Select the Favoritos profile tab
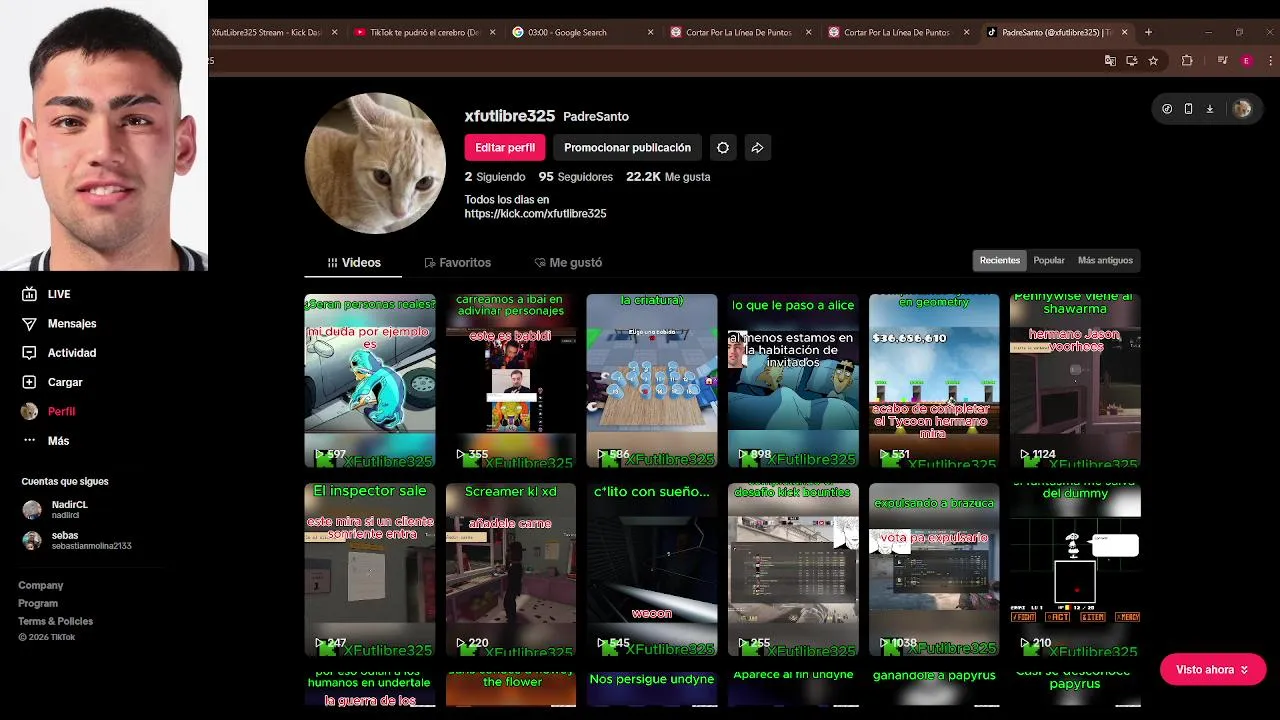1280x720 pixels. 457,263
